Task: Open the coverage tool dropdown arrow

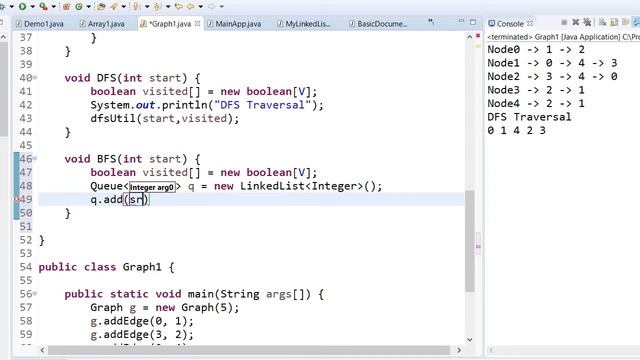Action: (x=53, y=7)
